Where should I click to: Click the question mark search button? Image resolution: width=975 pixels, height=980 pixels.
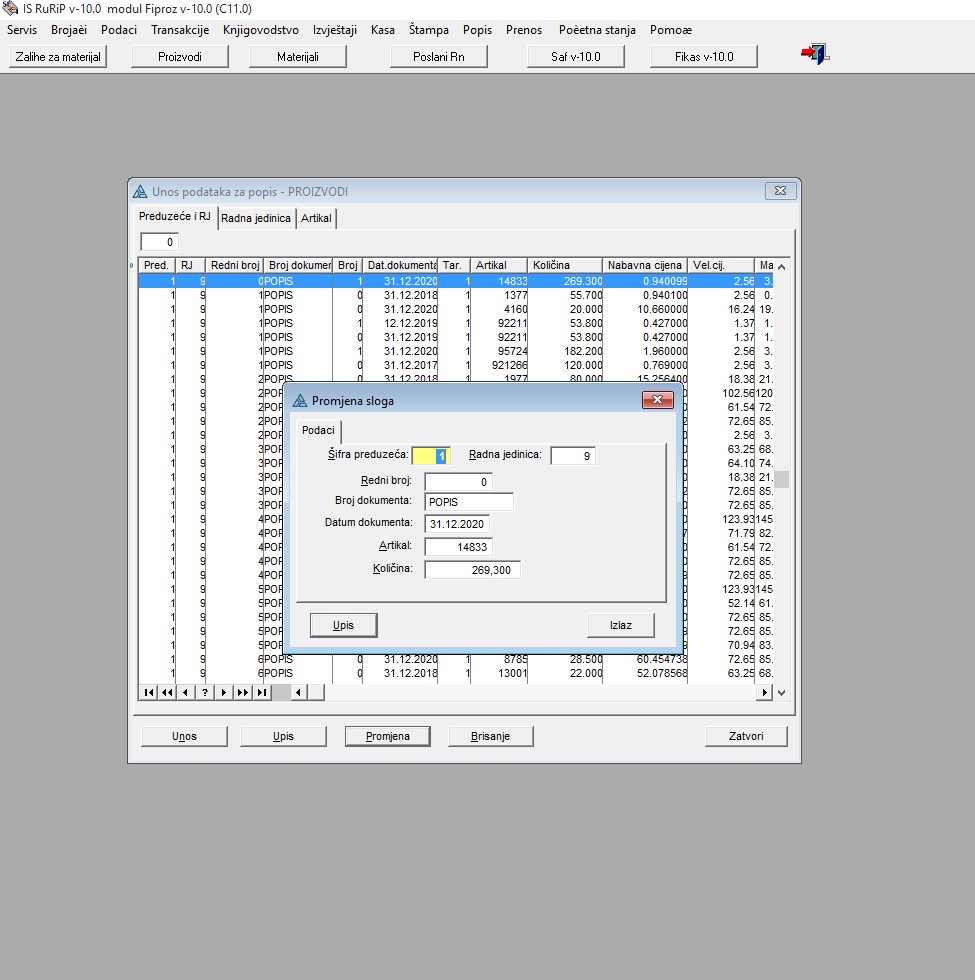coord(204,692)
